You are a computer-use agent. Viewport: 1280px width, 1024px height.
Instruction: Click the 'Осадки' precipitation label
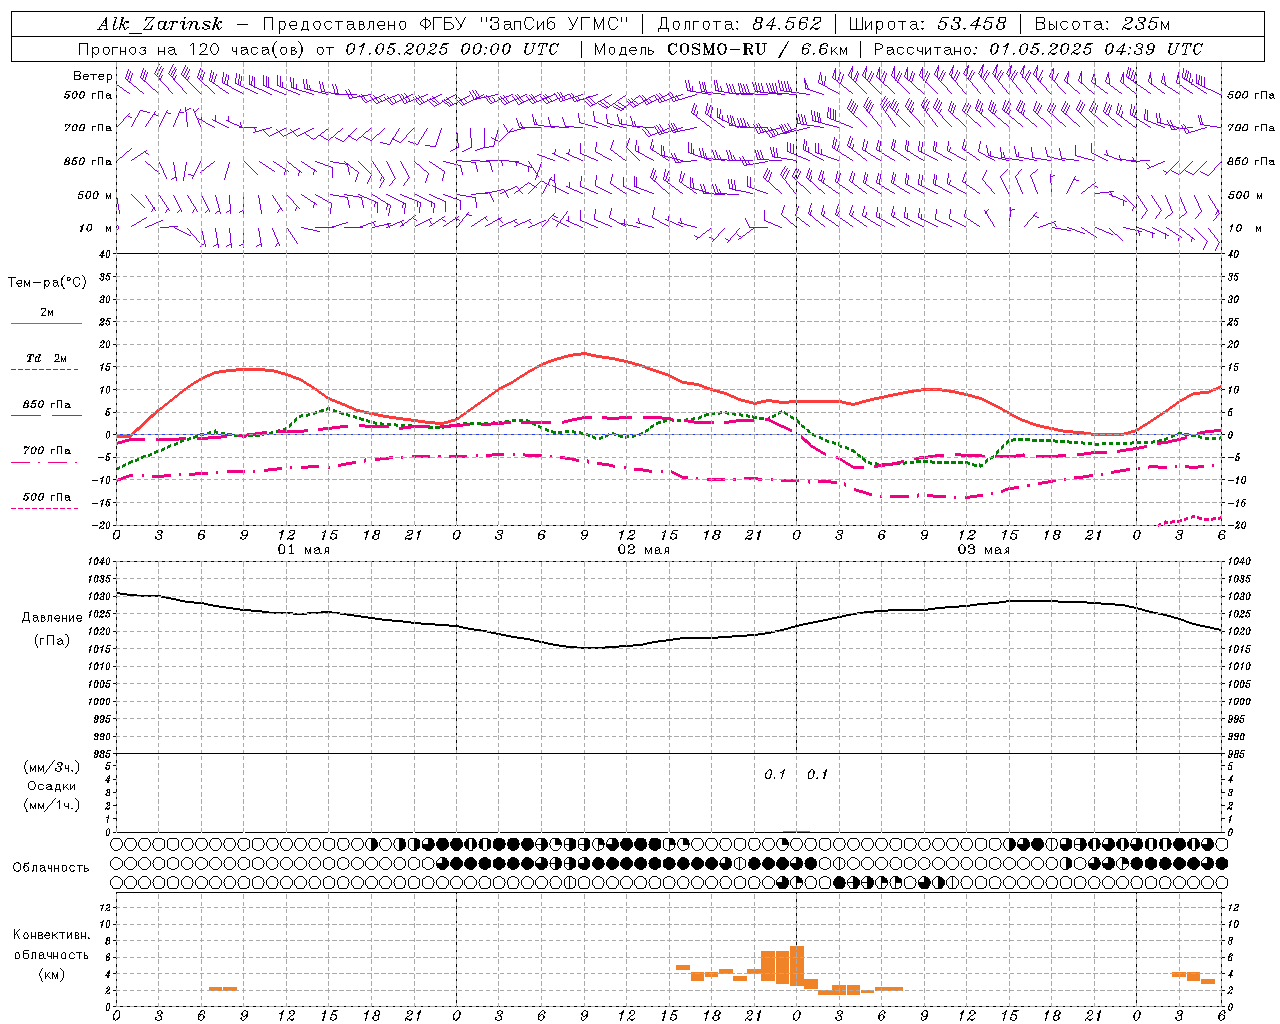(x=52, y=786)
